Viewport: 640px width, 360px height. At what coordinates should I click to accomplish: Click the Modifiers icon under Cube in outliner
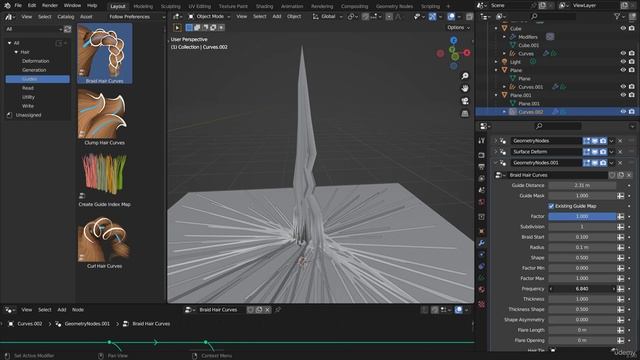tap(513, 37)
